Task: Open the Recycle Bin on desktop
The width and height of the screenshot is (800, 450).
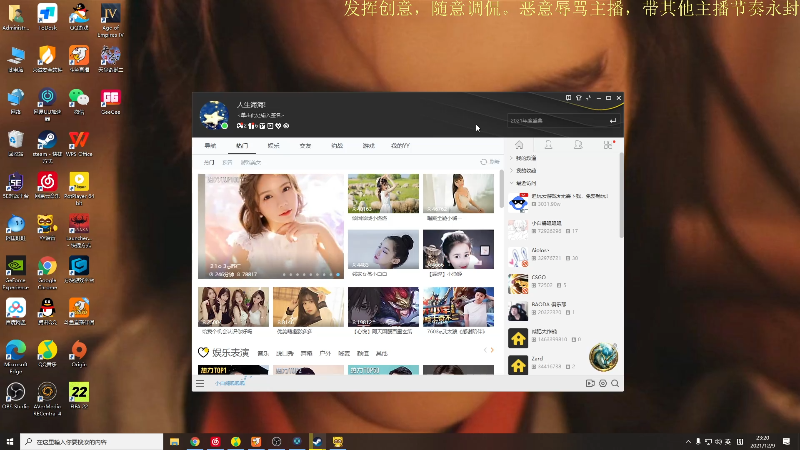Action: 15,144
